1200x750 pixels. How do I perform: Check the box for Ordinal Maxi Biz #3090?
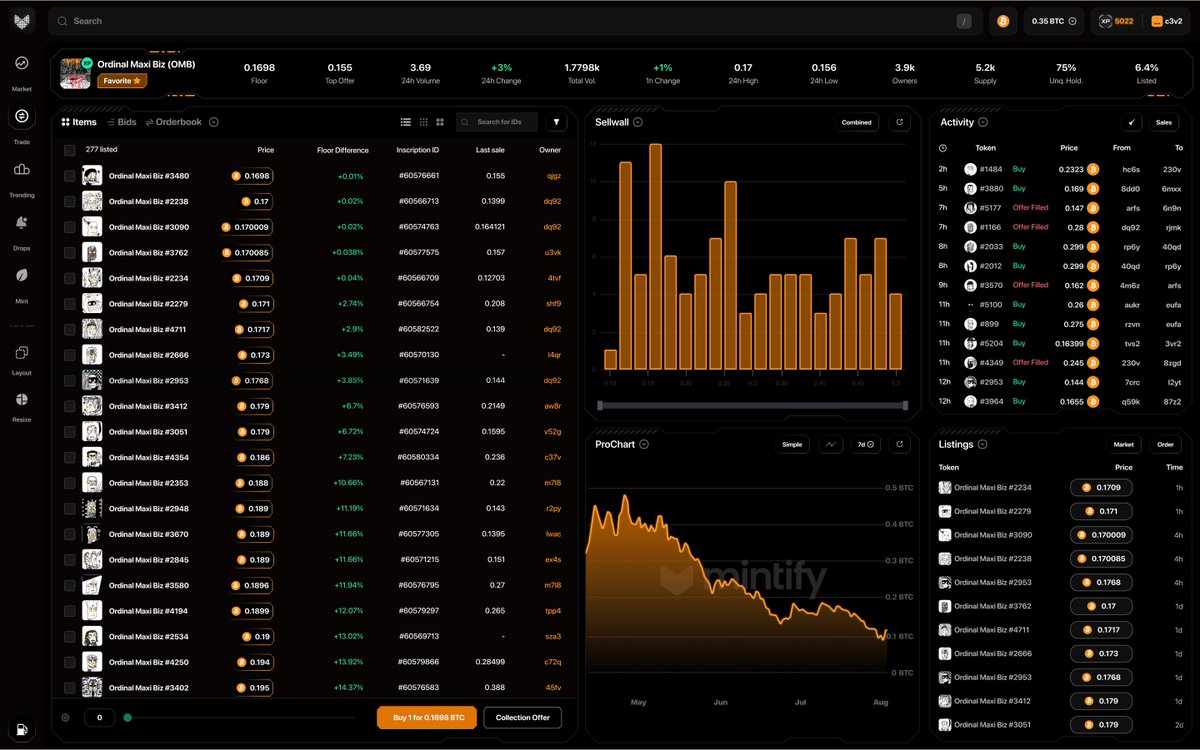(70, 227)
